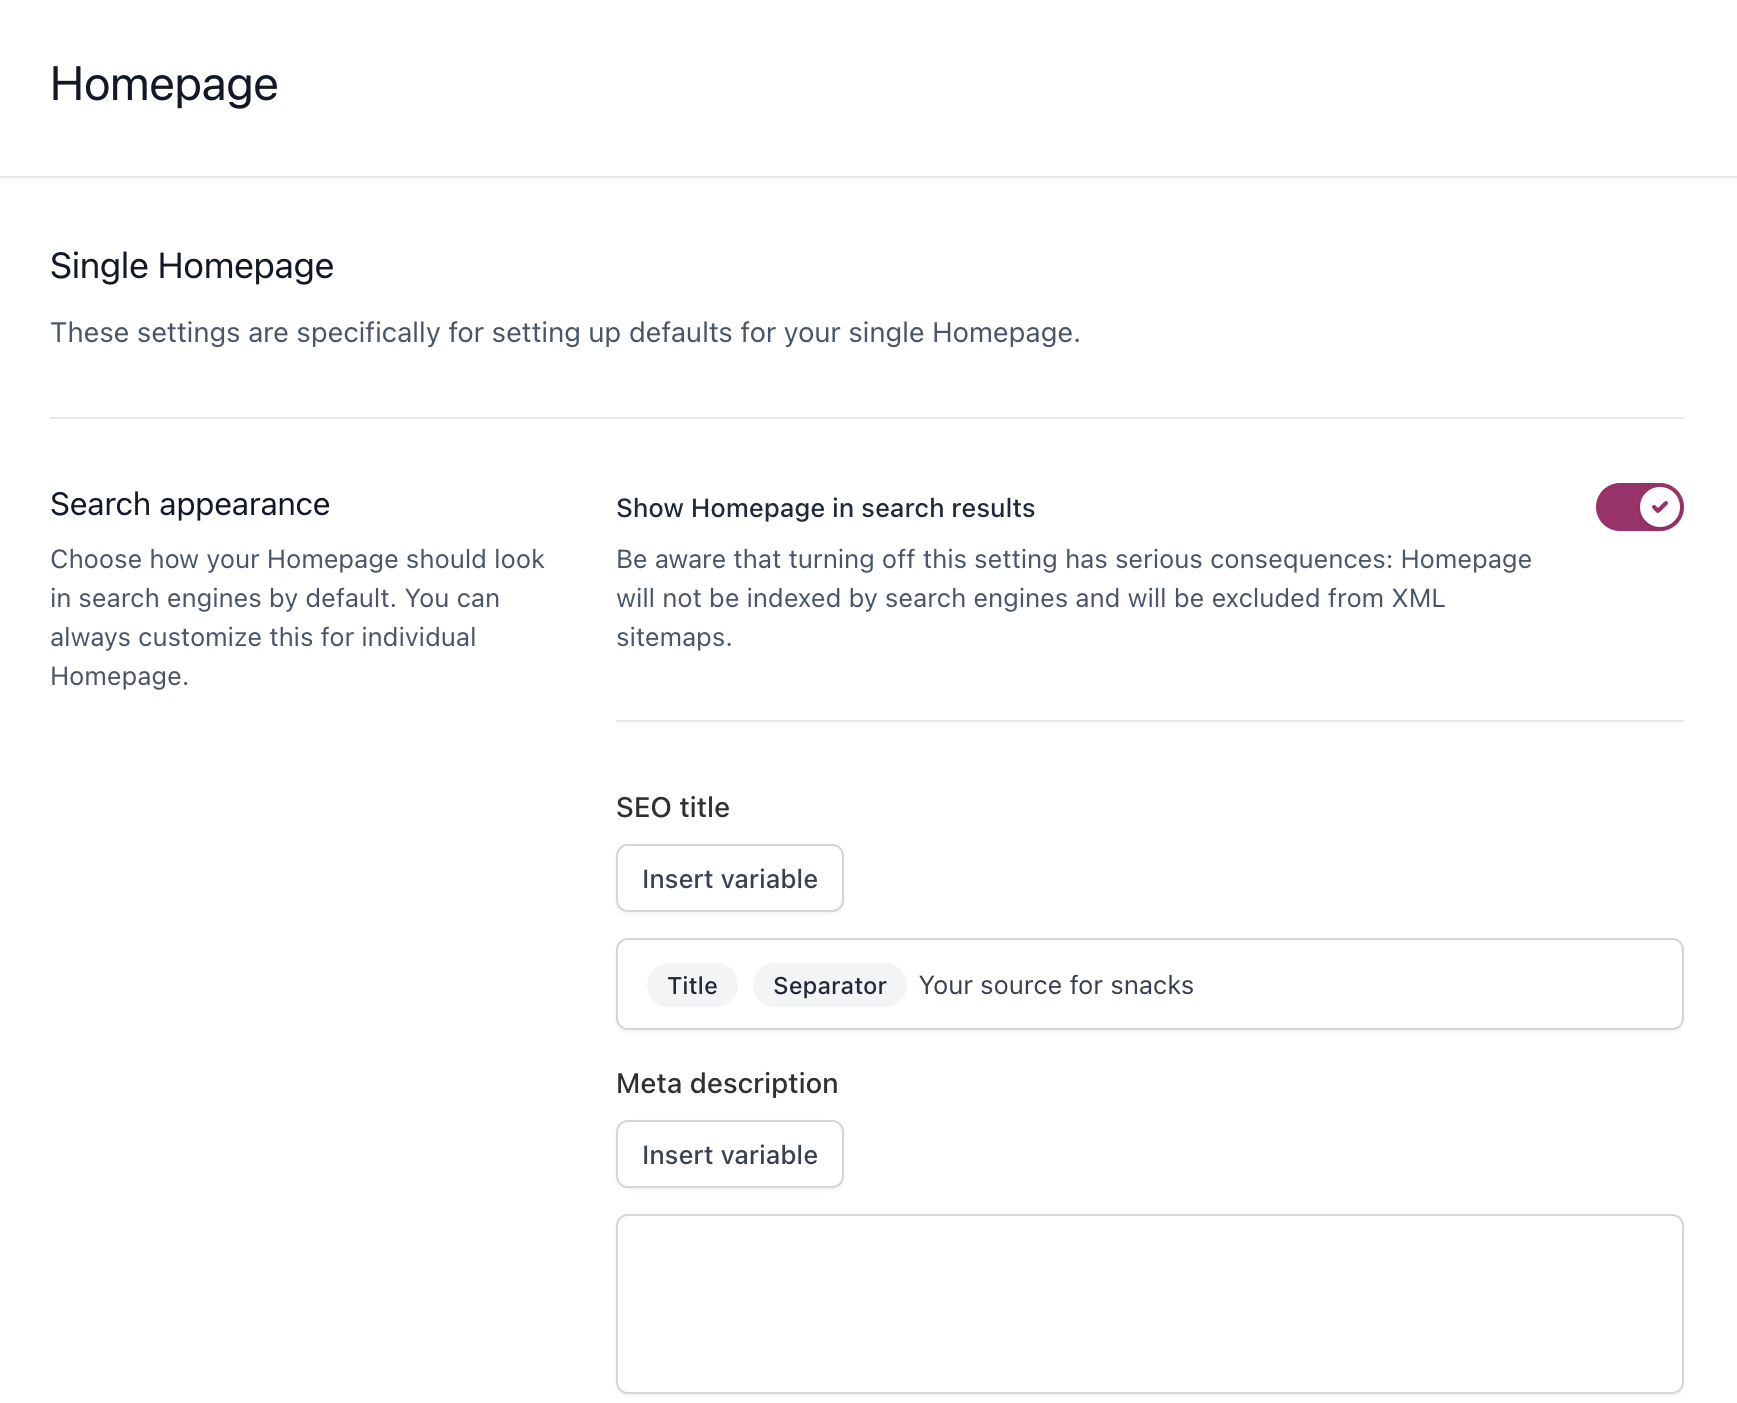Viewport: 1737px width, 1403px height.
Task: Click 'These settings are specifically' description text
Action: [x=565, y=332]
